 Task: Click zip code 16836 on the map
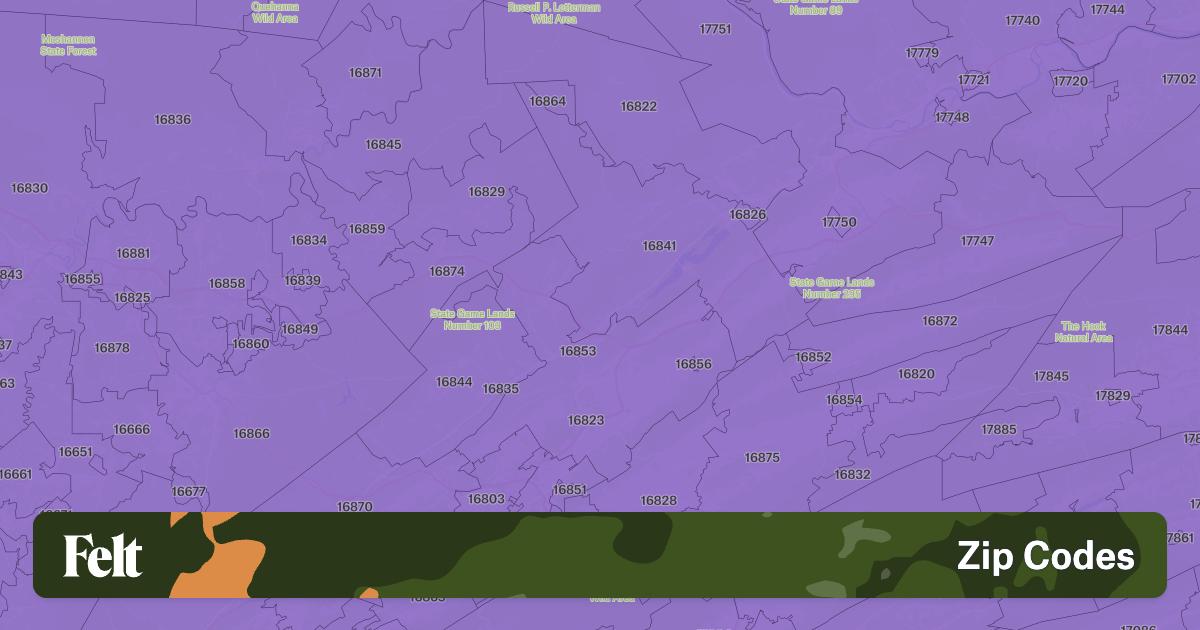coord(172,120)
